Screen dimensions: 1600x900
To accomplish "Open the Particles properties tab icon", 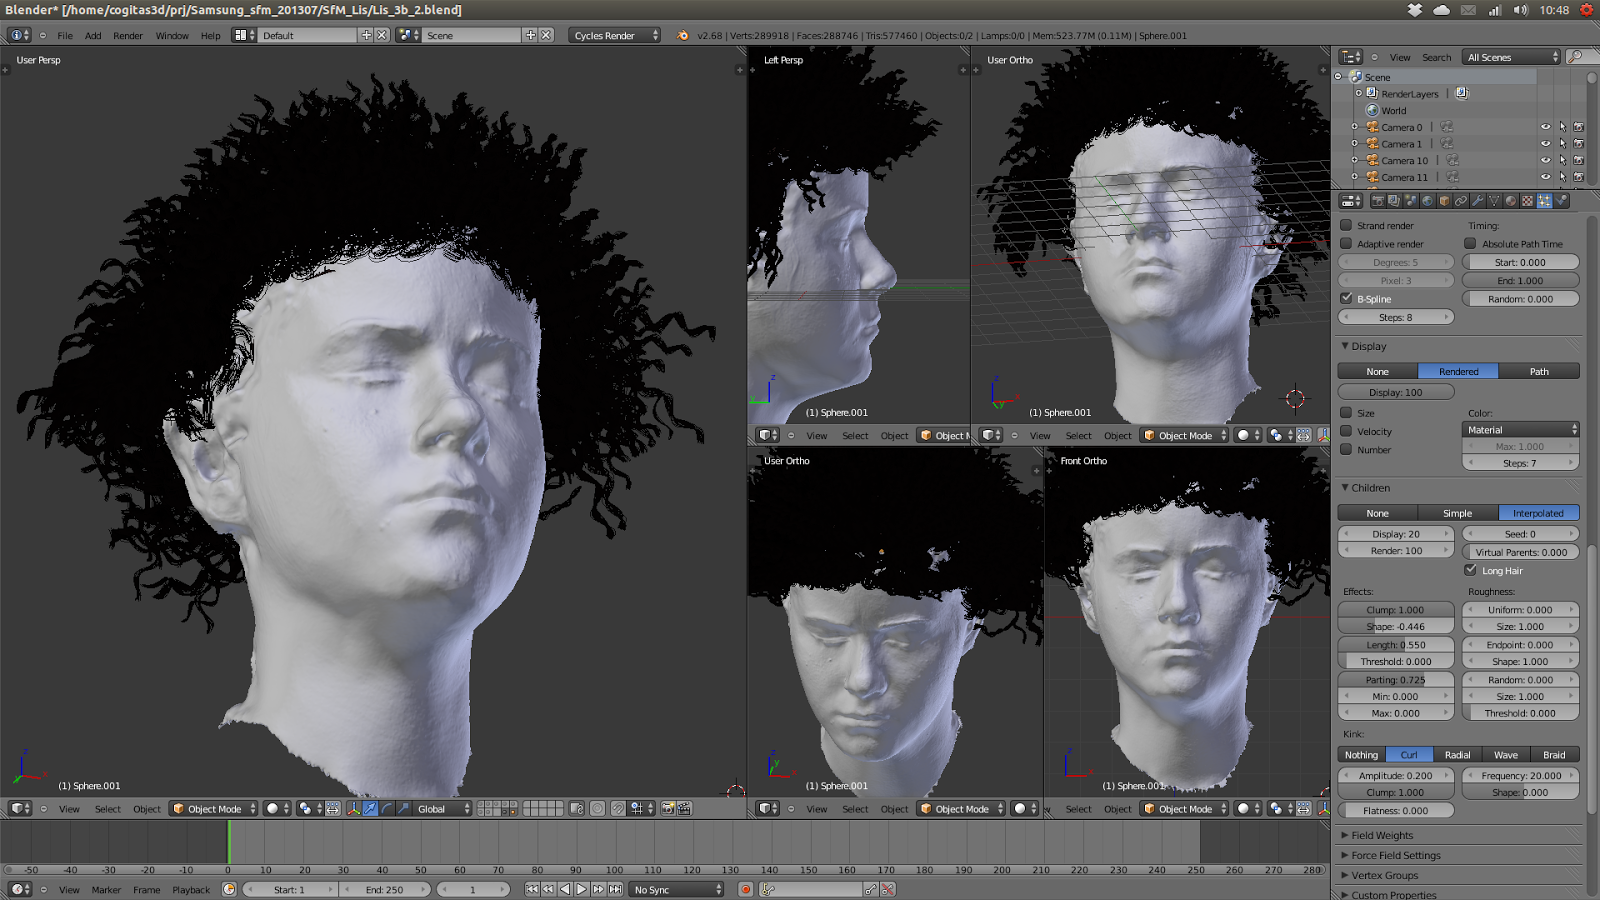I will click(1545, 201).
